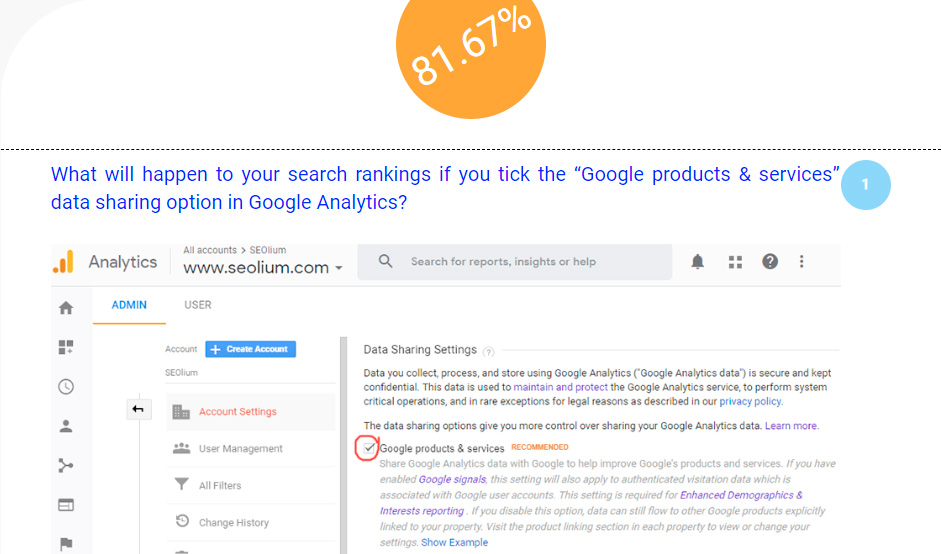
Task: Open Realtime clock icon in sidebar
Action: click(x=66, y=387)
